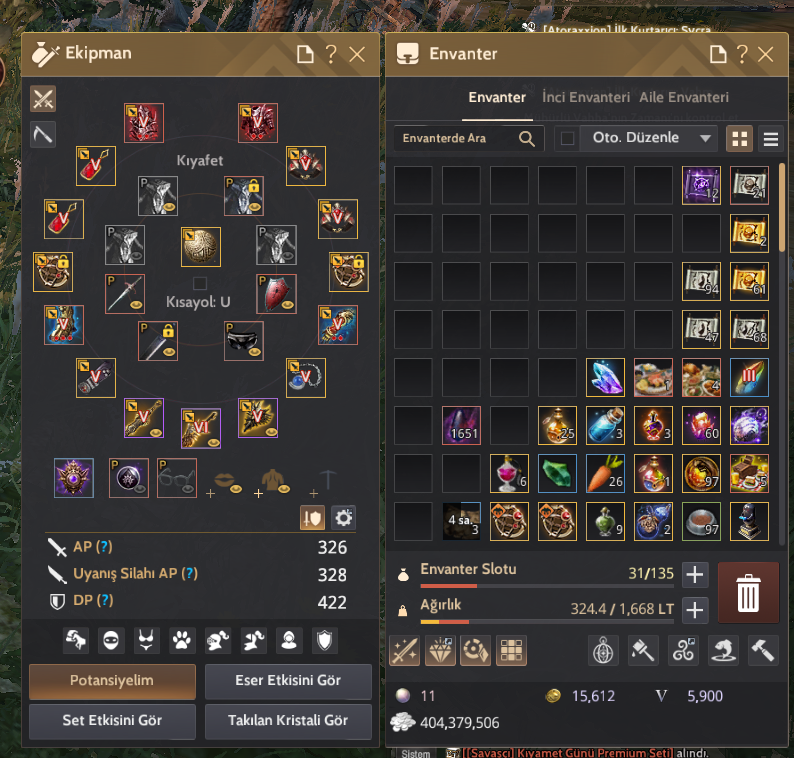Expand inventory slots with plus button
The height and width of the screenshot is (758, 794).
click(x=695, y=575)
